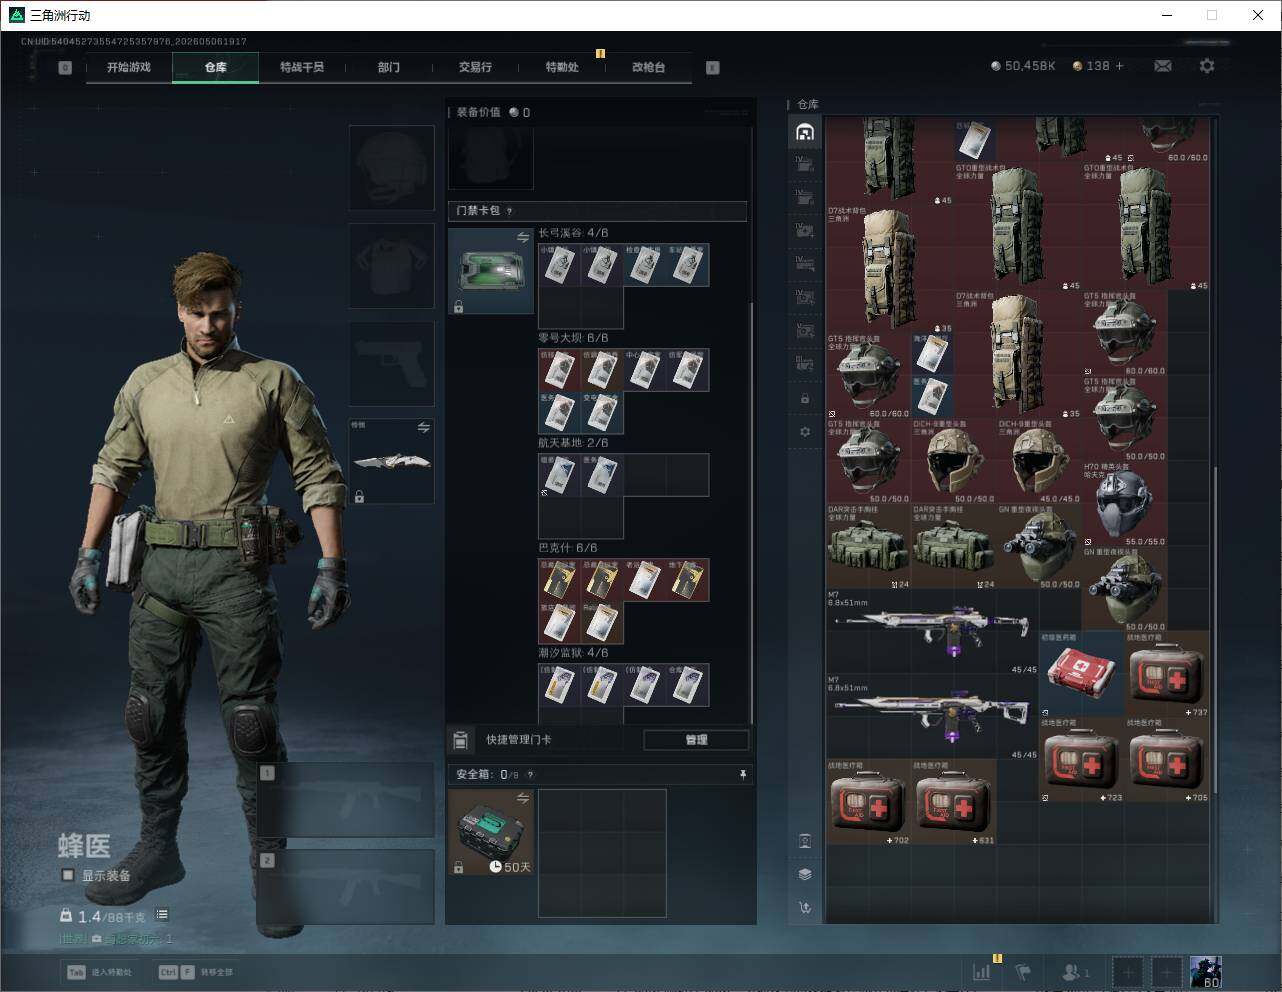Click the swap arrows on the knife slot
Image resolution: width=1282 pixels, height=992 pixels.
pyautogui.click(x=423, y=428)
